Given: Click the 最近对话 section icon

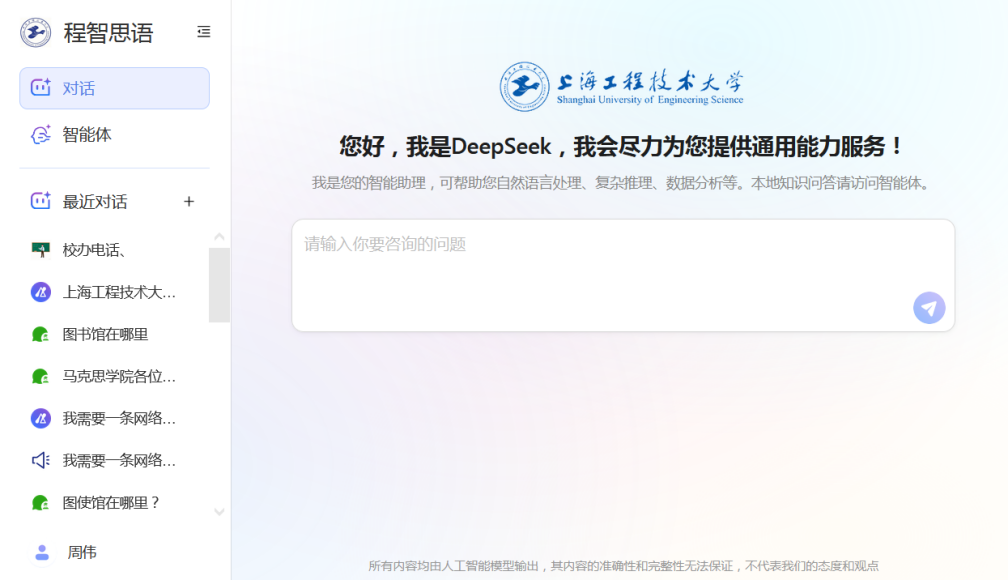Looking at the screenshot, I should [x=40, y=201].
